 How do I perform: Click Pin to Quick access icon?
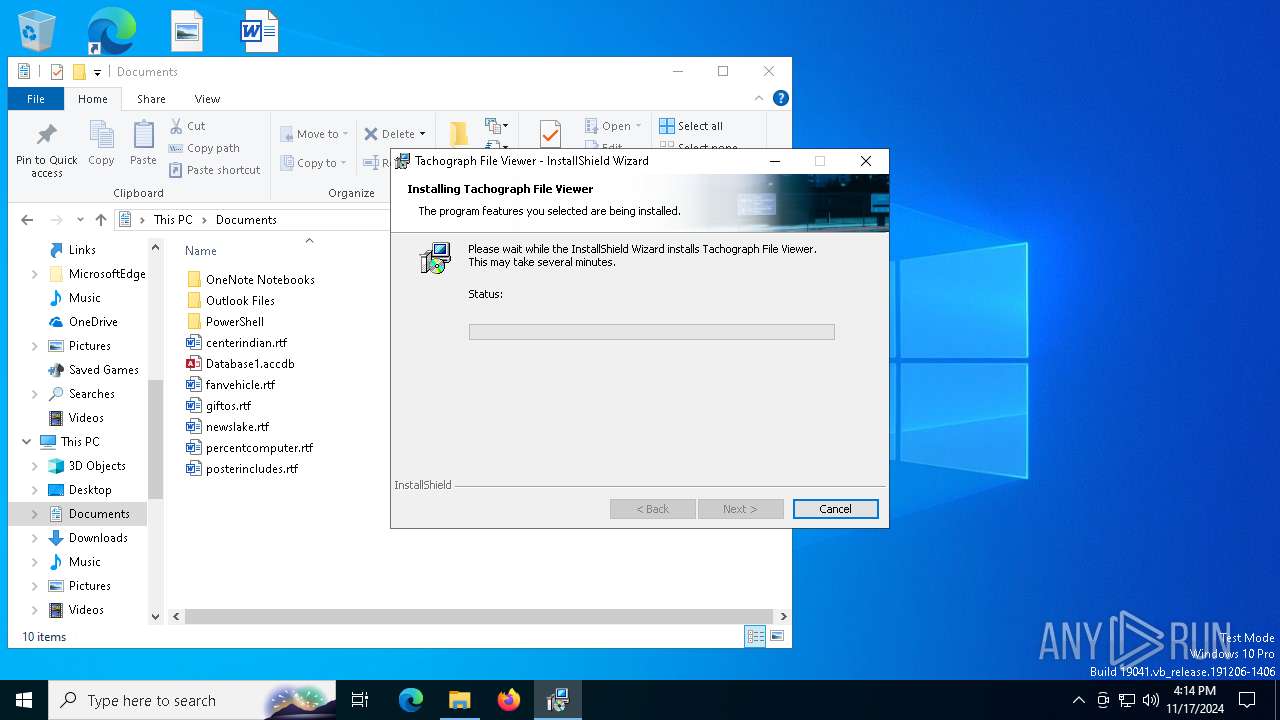point(46,150)
